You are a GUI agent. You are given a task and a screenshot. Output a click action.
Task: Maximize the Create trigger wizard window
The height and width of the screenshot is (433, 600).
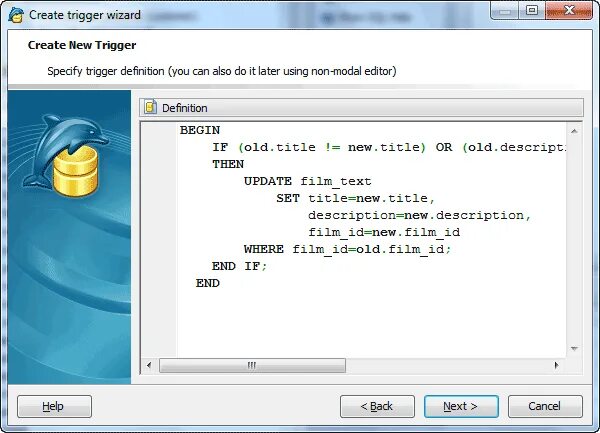532,10
